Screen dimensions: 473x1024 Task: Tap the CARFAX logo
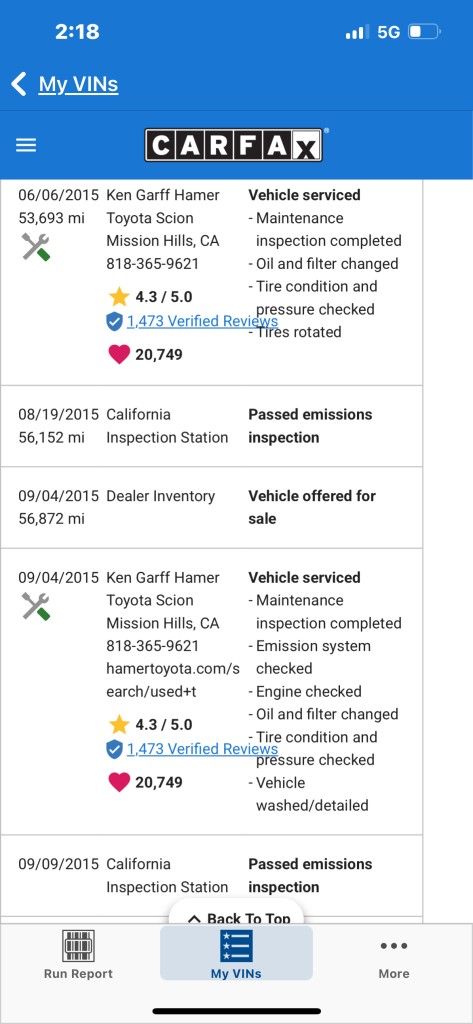coord(234,145)
